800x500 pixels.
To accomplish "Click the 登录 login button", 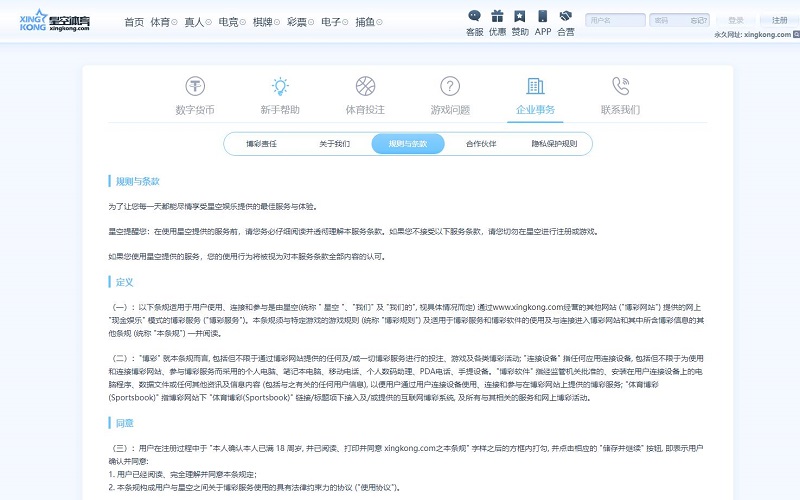I will tap(736, 20).
